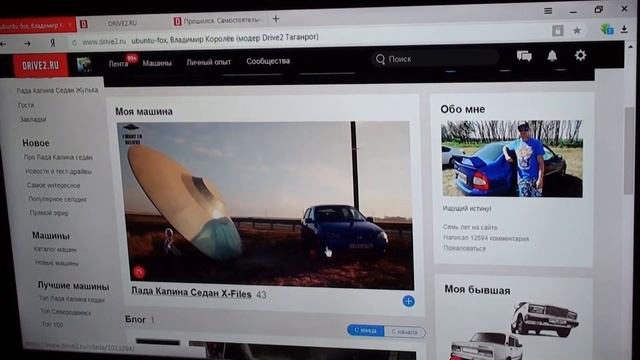Switch to the ubuntu-fox Владимир tab
Screen dimensions: 640x360
[x=32, y=26]
